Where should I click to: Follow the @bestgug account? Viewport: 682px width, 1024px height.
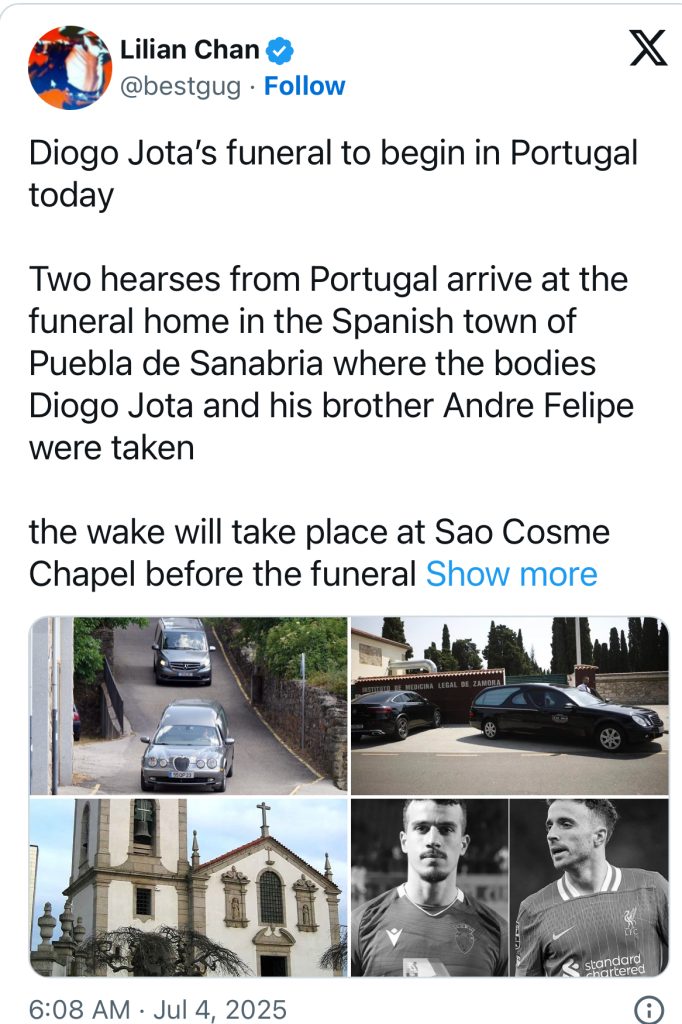(x=304, y=86)
